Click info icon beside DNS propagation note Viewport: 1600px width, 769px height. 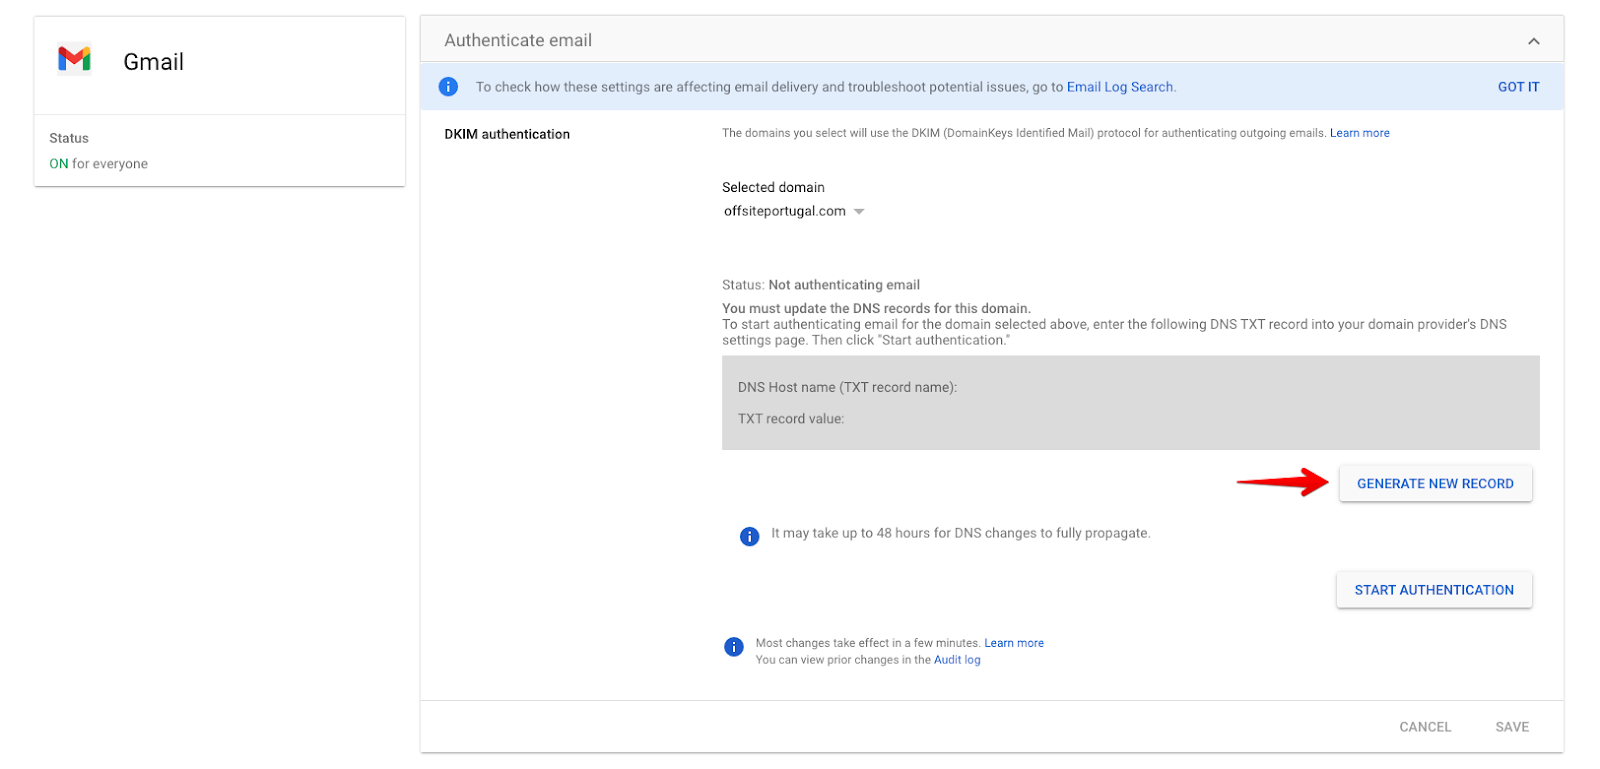pyautogui.click(x=749, y=536)
